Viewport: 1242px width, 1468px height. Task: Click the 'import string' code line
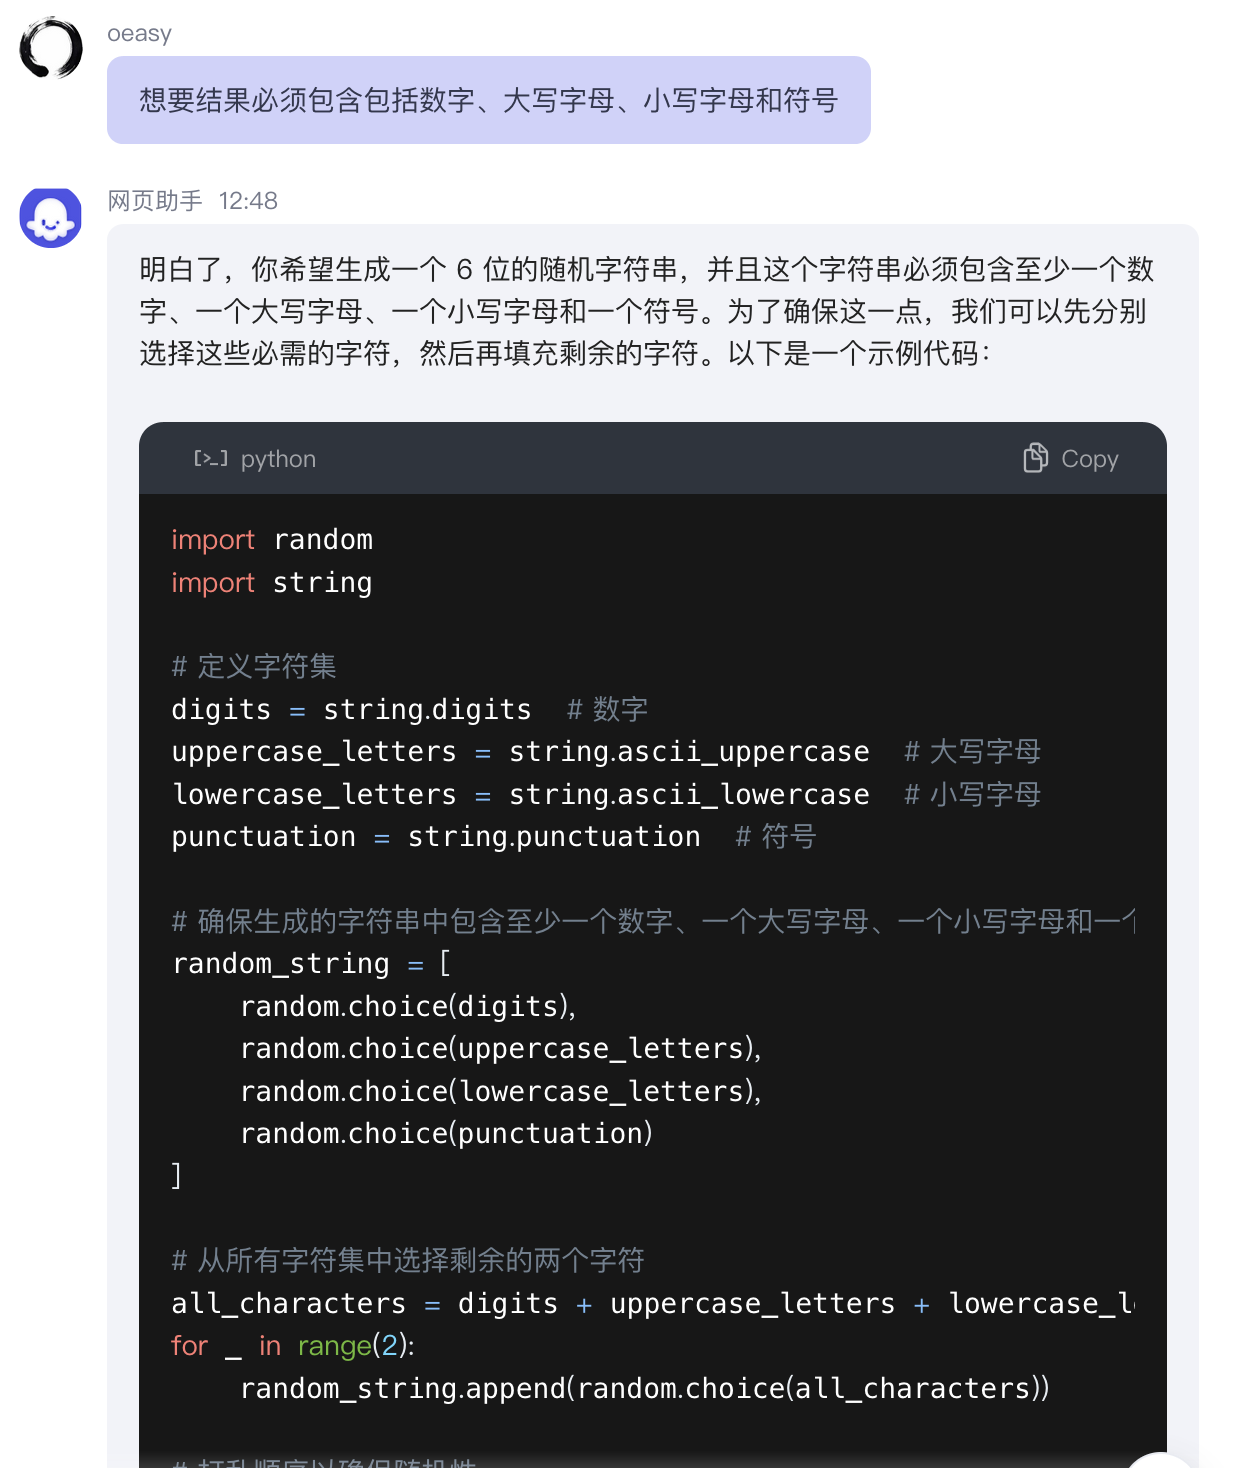coord(272,582)
